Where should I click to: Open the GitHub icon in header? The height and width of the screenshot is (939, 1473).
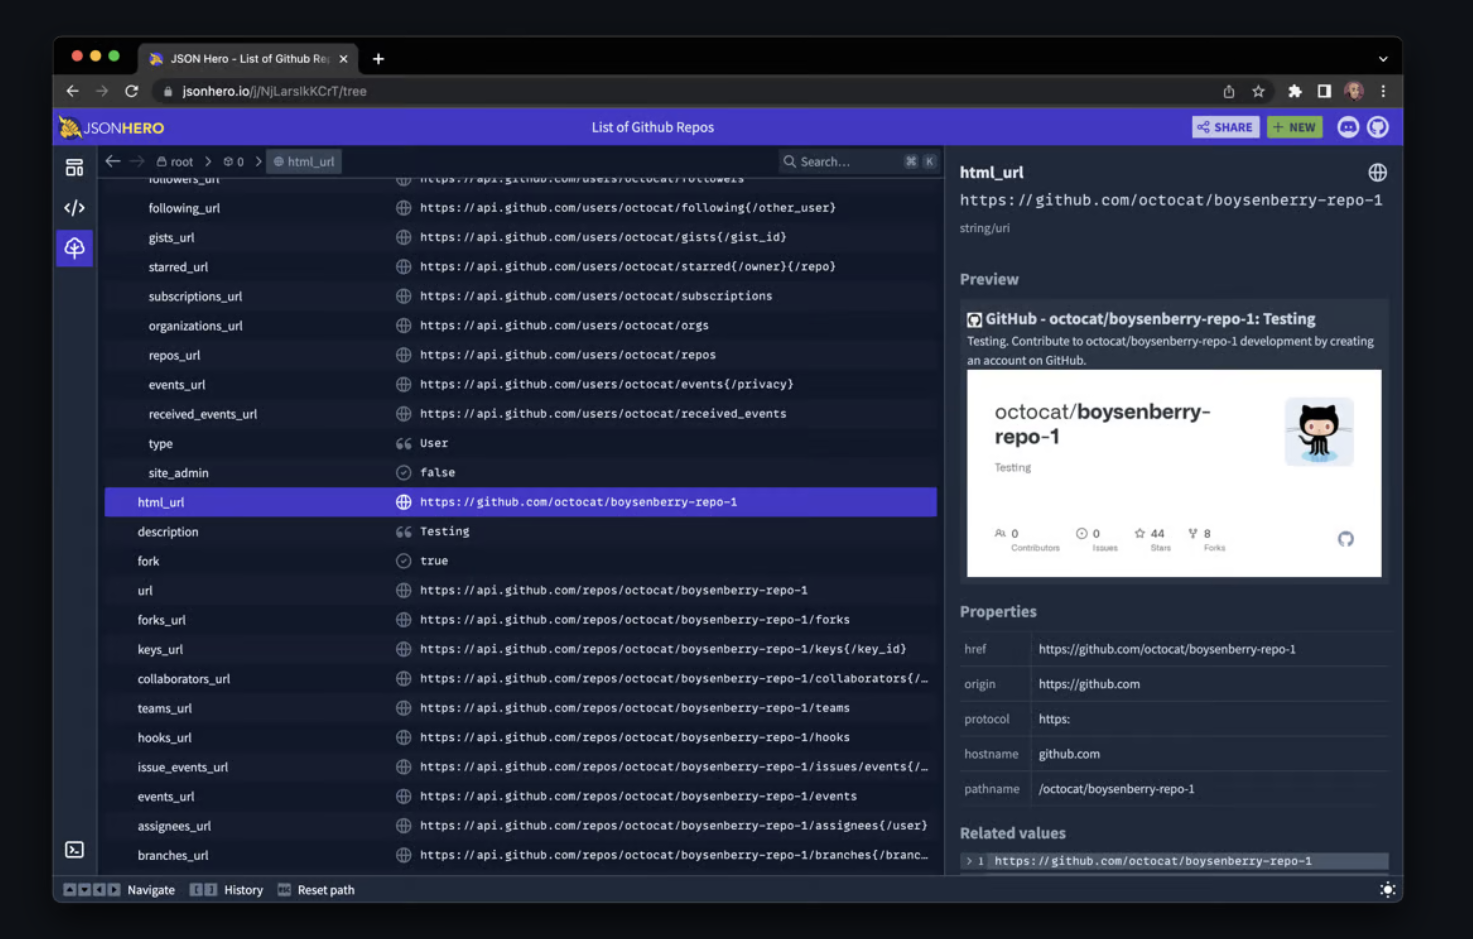click(1378, 127)
